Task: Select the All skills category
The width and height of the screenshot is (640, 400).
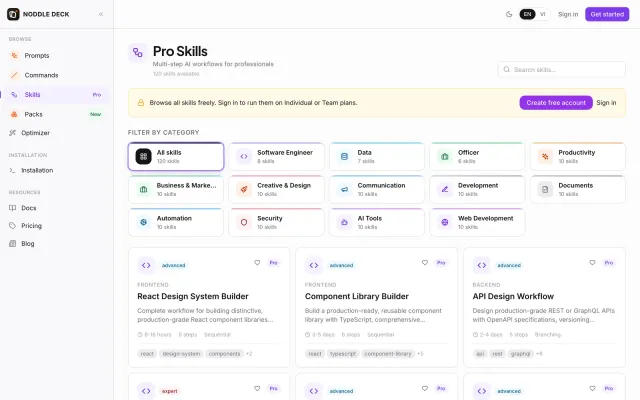Action: 176,156
